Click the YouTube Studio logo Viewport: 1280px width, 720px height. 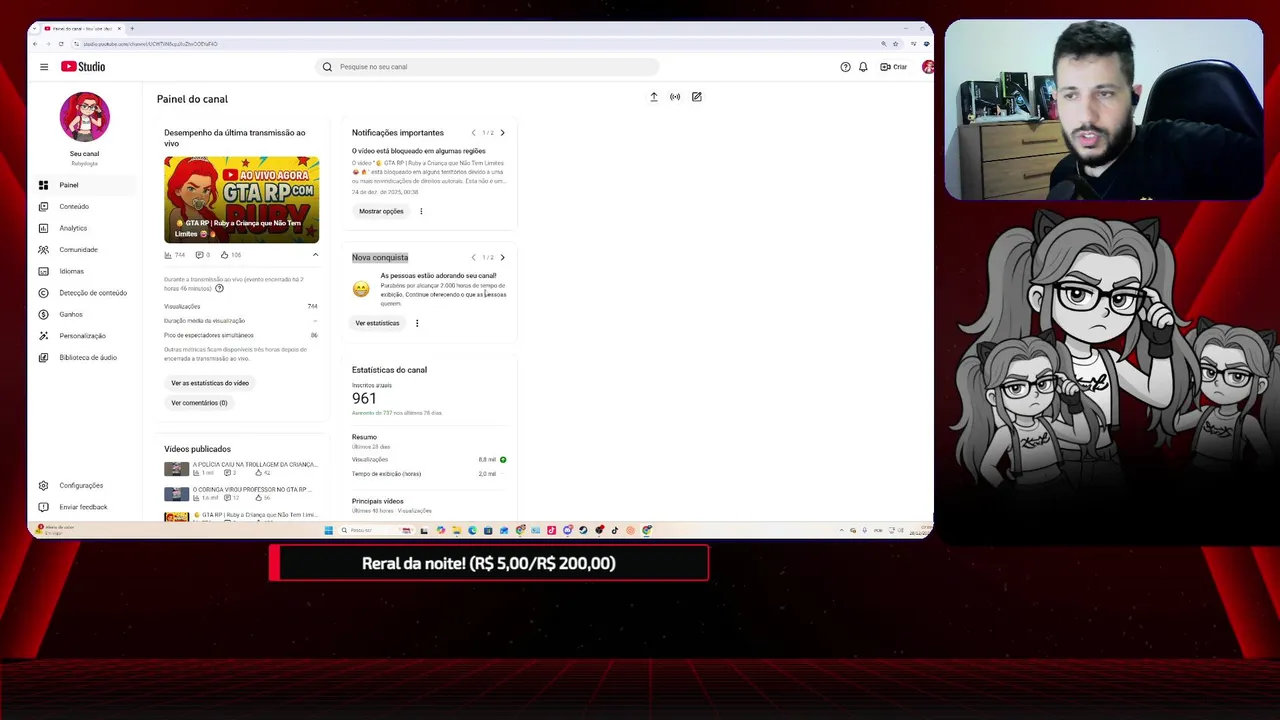pos(83,67)
